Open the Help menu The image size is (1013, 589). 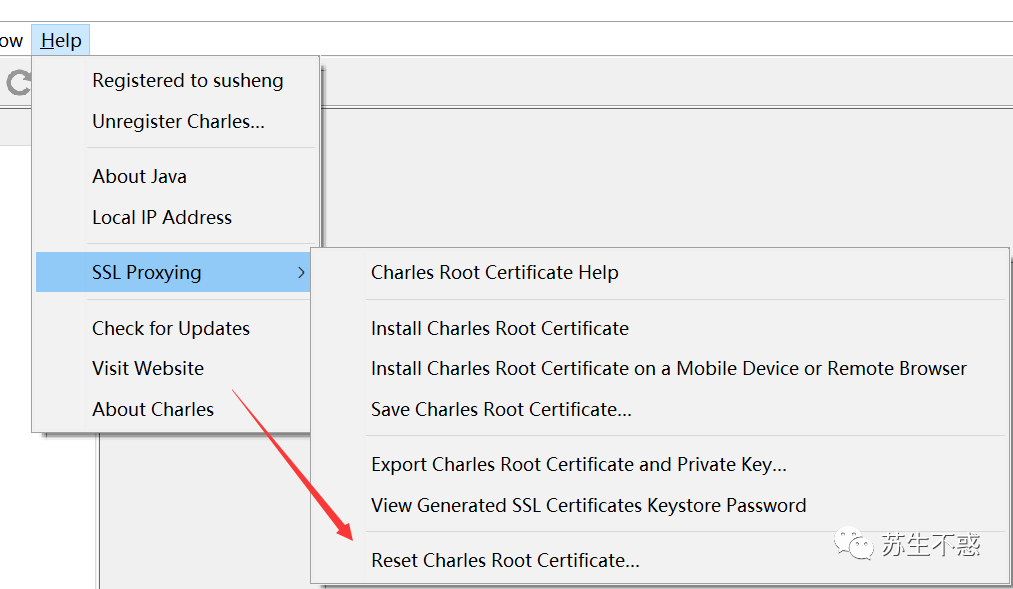[61, 40]
